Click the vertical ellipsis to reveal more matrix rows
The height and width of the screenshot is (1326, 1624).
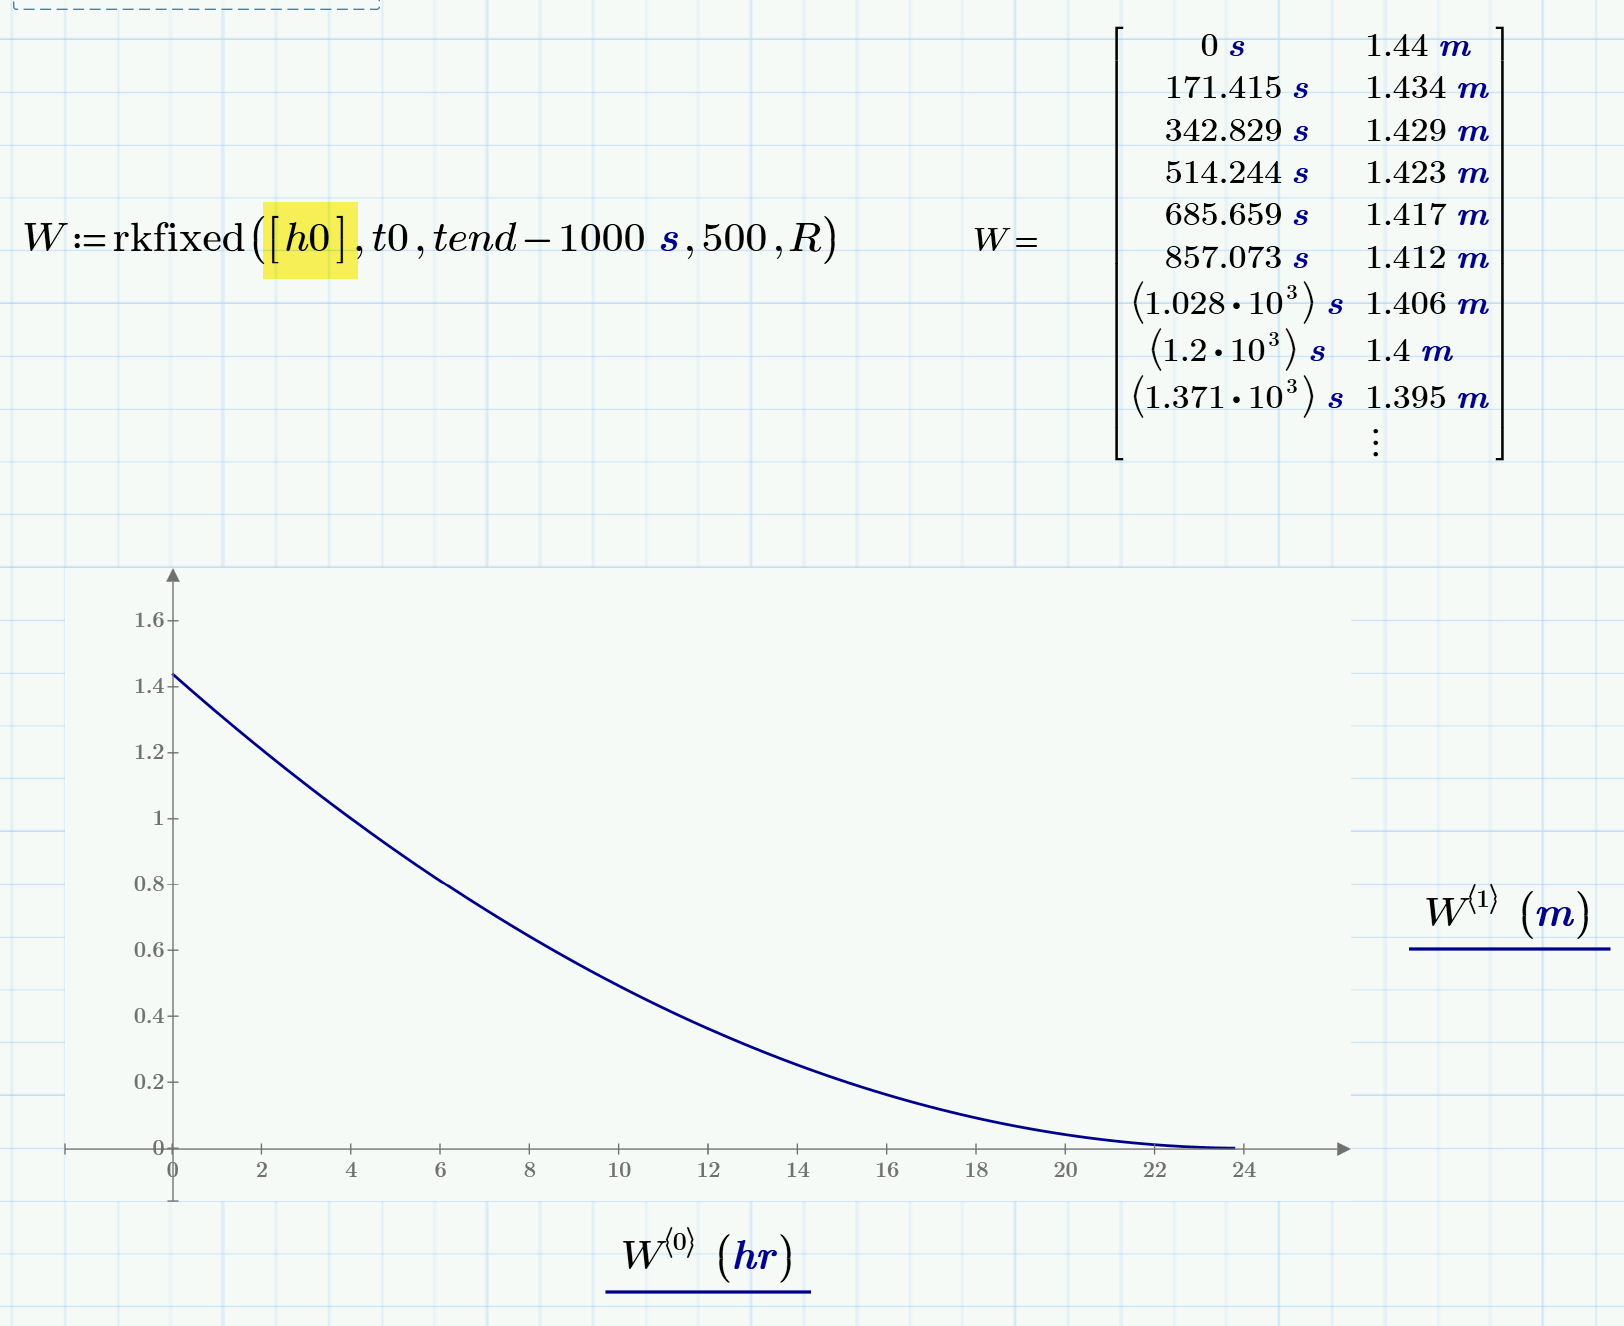[x=1374, y=440]
